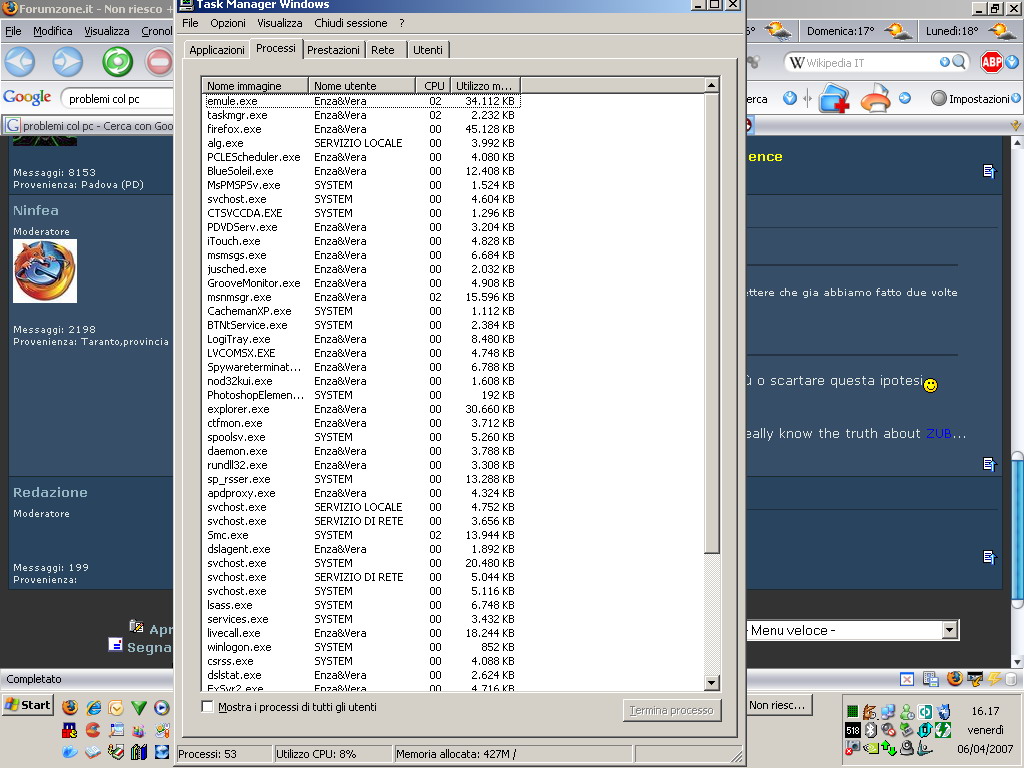Sort by Utilizzo memoria column header
Viewport: 1024px width, 768px height.
(485, 86)
